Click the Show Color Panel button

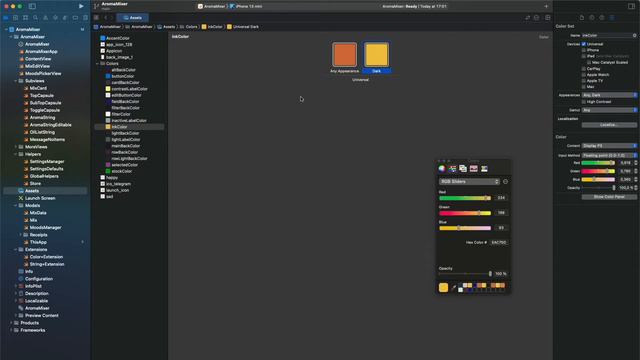[x=609, y=197]
